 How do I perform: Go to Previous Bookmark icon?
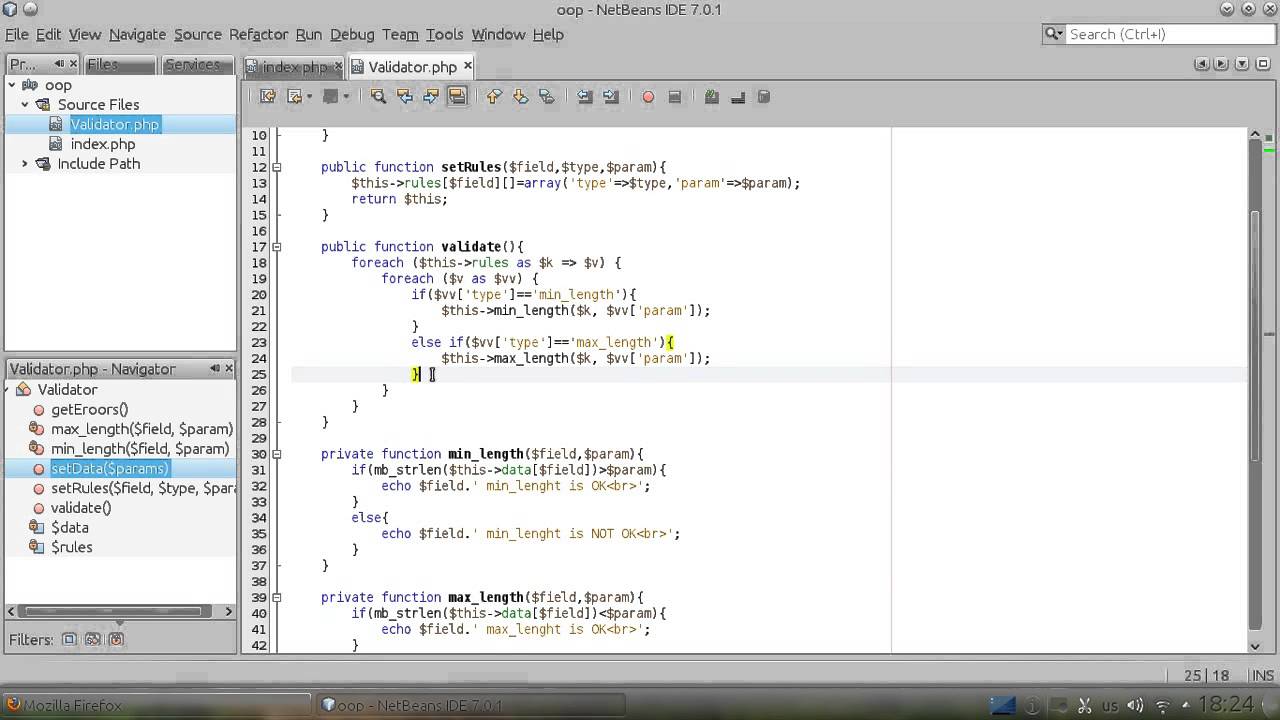click(494, 97)
